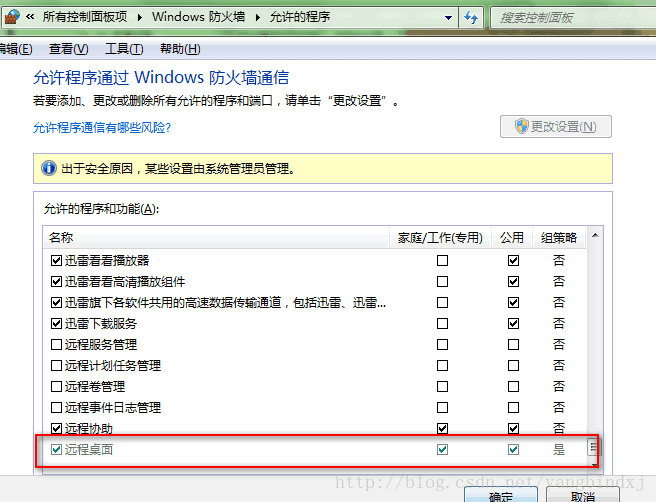The image size is (656, 502).
Task: Enable 家庭/工作 checkbox for 迅雷看看播放器
Action: [x=442, y=261]
